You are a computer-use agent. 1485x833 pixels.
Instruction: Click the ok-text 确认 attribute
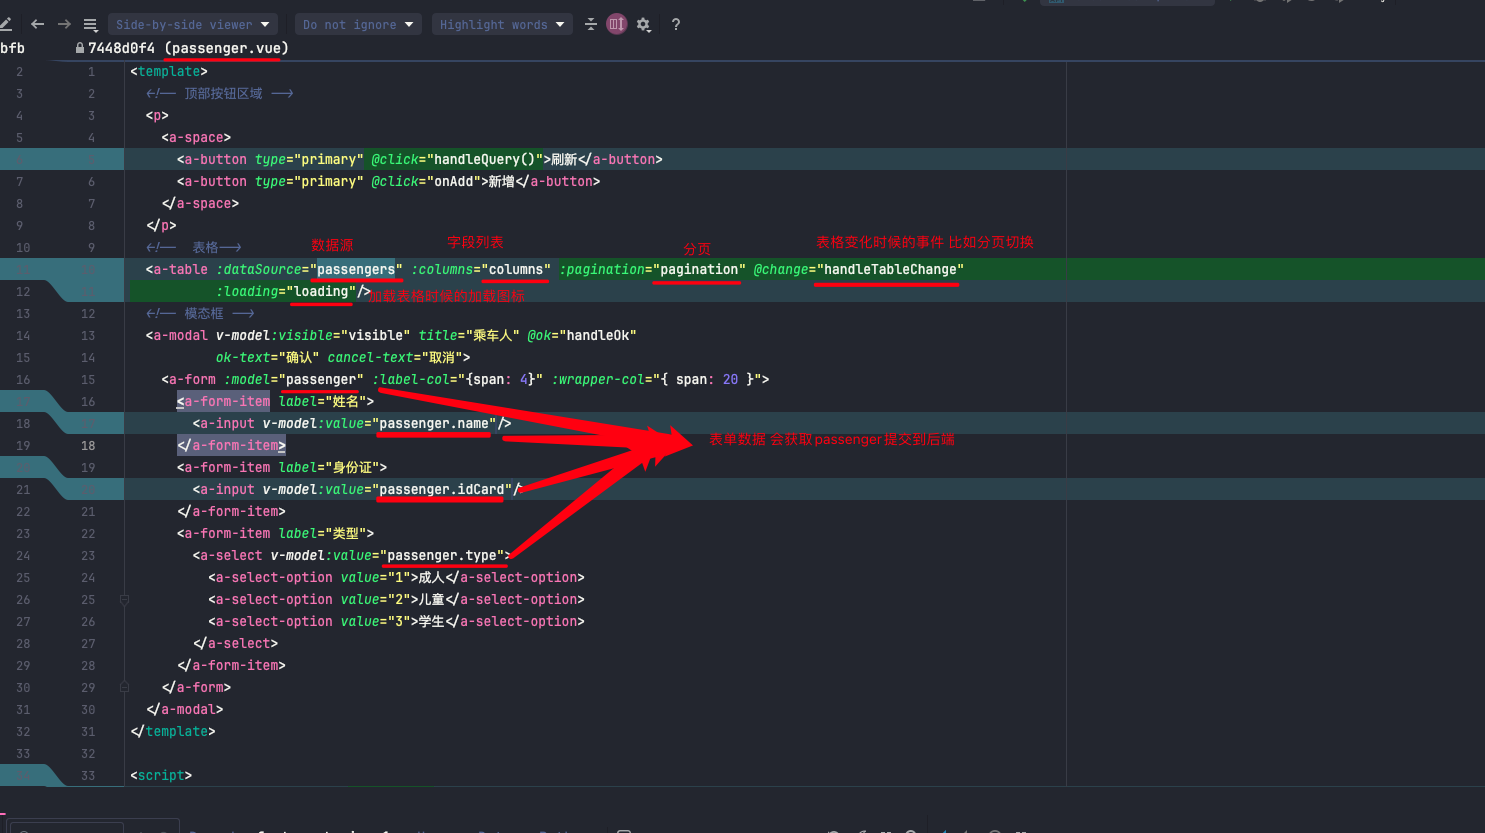tap(267, 357)
